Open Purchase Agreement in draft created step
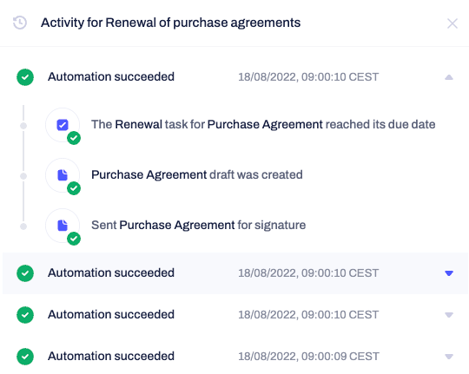The width and height of the screenshot is (469, 374). click(x=149, y=175)
